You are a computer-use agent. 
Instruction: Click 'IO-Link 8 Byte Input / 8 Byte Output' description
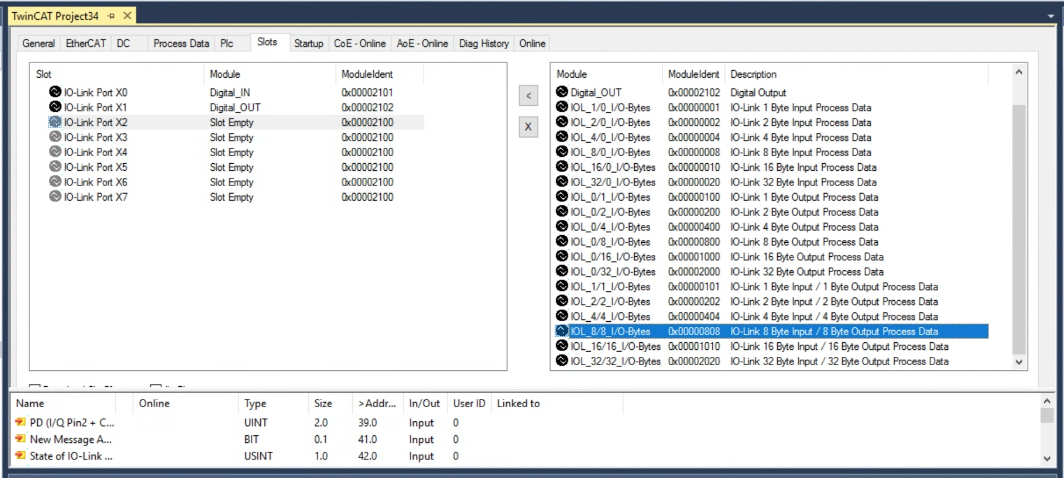click(x=835, y=331)
